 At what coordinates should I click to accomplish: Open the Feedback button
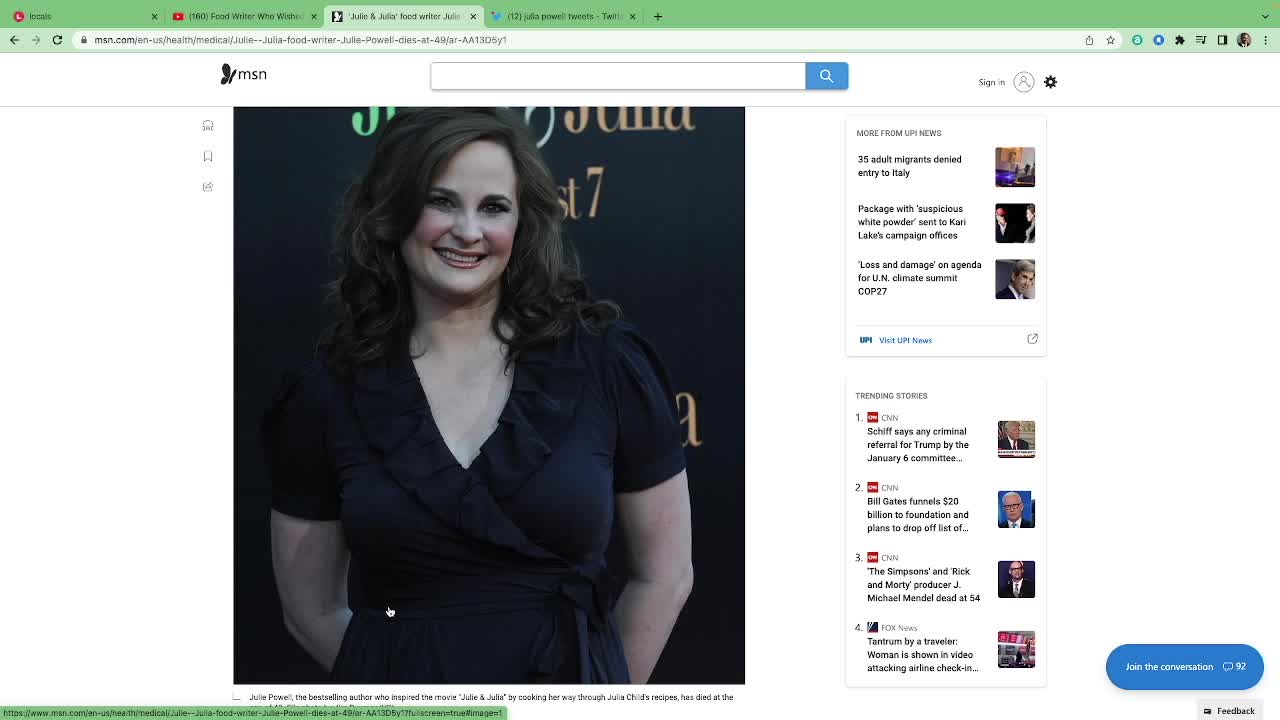click(x=1229, y=711)
